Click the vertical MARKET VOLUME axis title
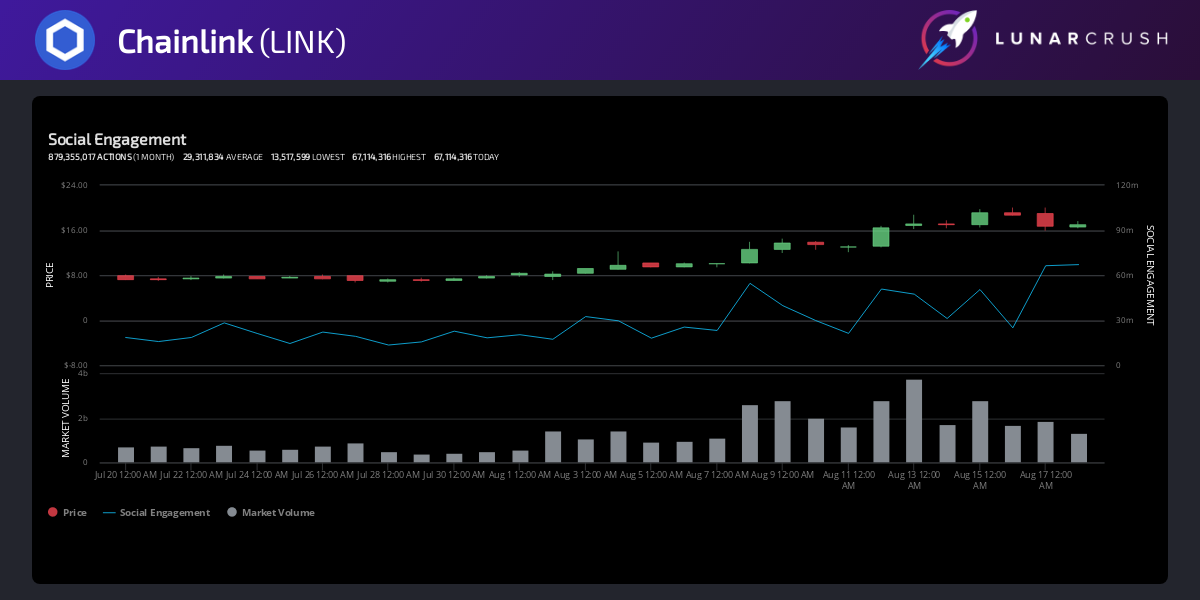 coord(66,418)
